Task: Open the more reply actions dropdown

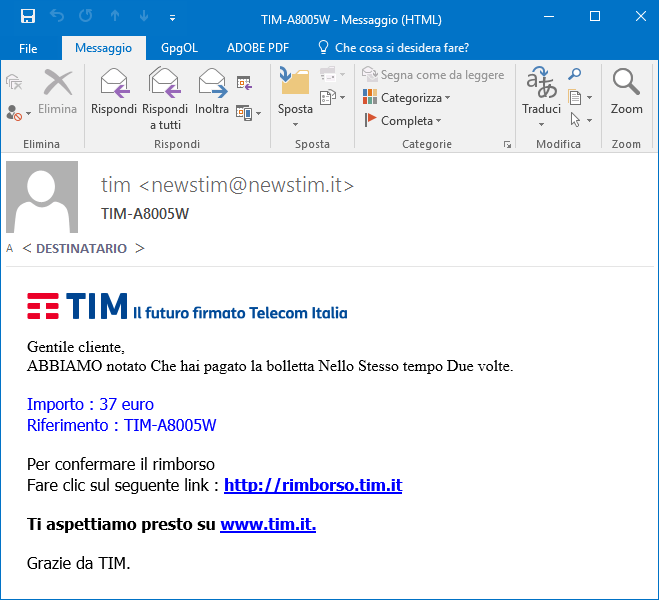Action: tap(249, 113)
